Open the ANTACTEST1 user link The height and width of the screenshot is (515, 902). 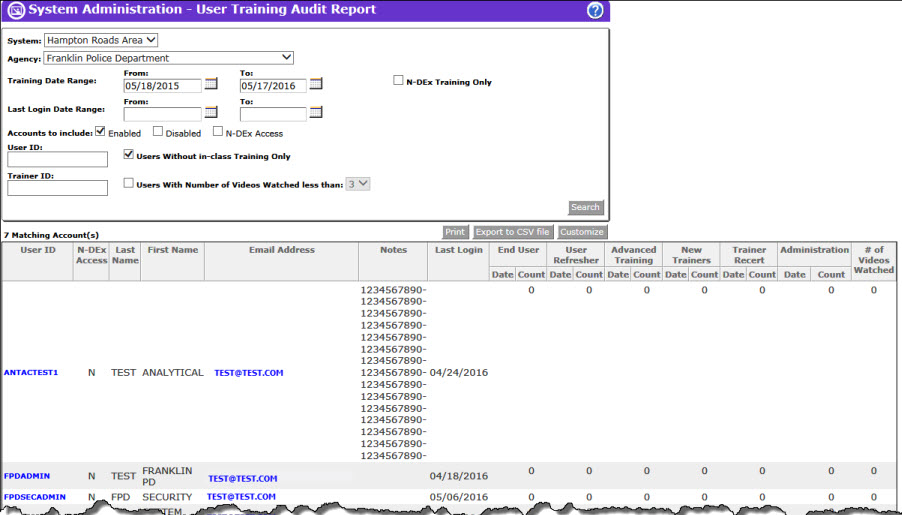coord(31,372)
